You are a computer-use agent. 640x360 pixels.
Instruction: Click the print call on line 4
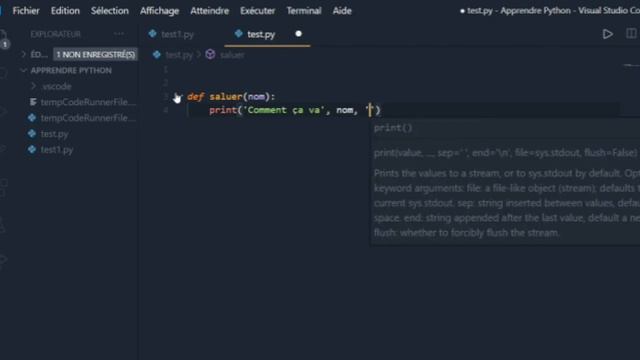pos(223,110)
